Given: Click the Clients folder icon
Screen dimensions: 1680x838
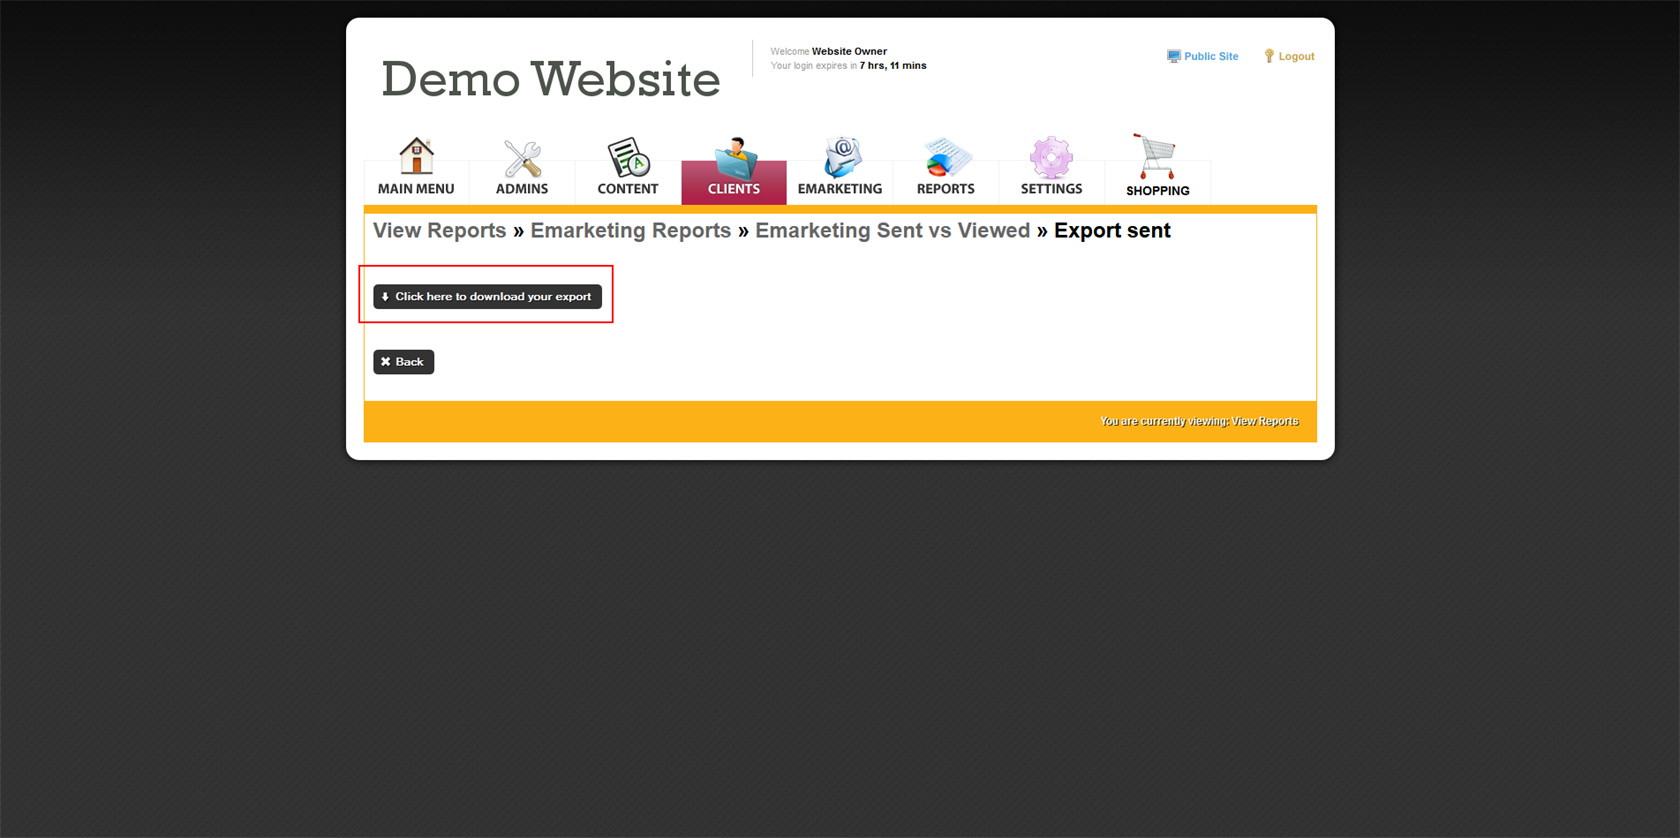Looking at the screenshot, I should click(734, 158).
